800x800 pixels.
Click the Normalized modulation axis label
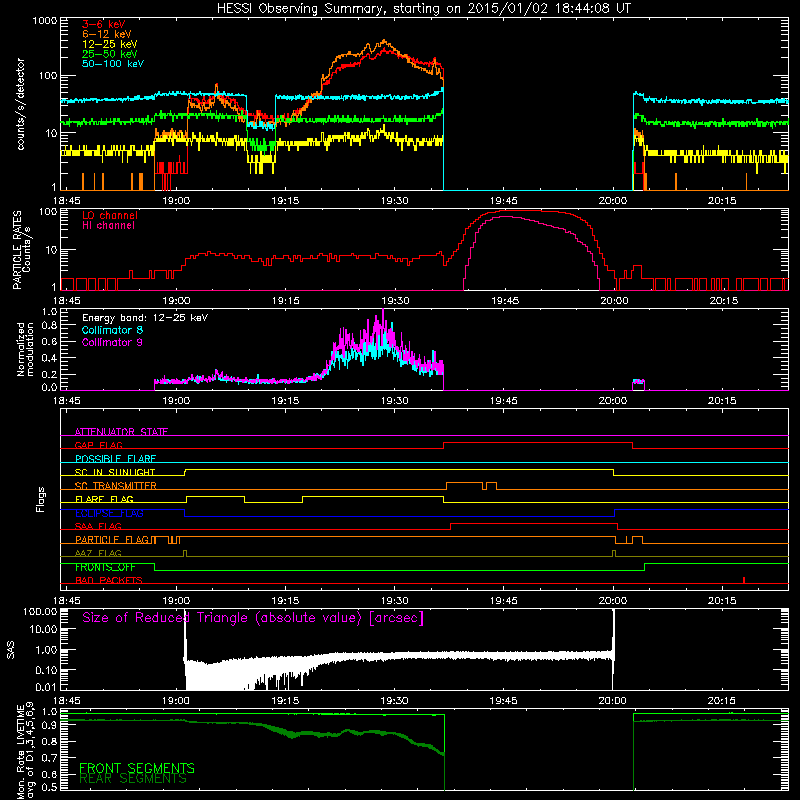pos(25,349)
